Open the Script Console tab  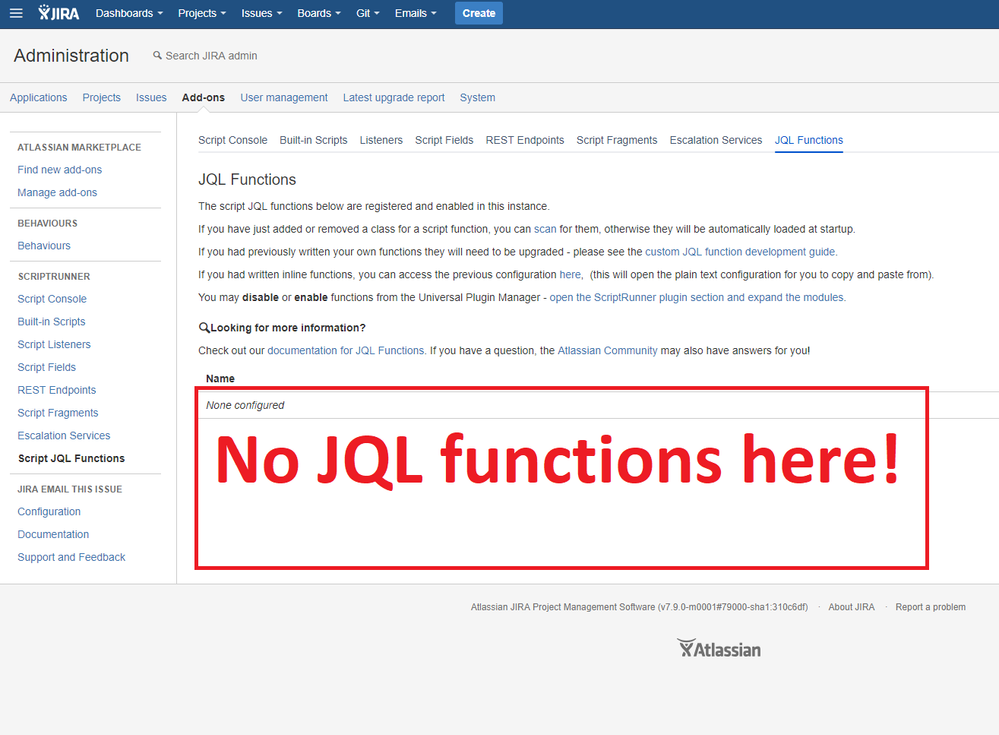233,140
